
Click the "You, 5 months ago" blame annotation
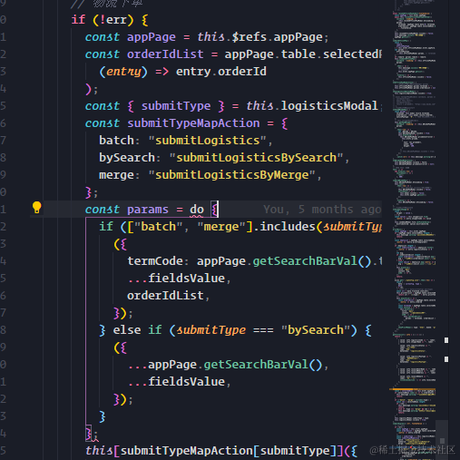point(322,209)
